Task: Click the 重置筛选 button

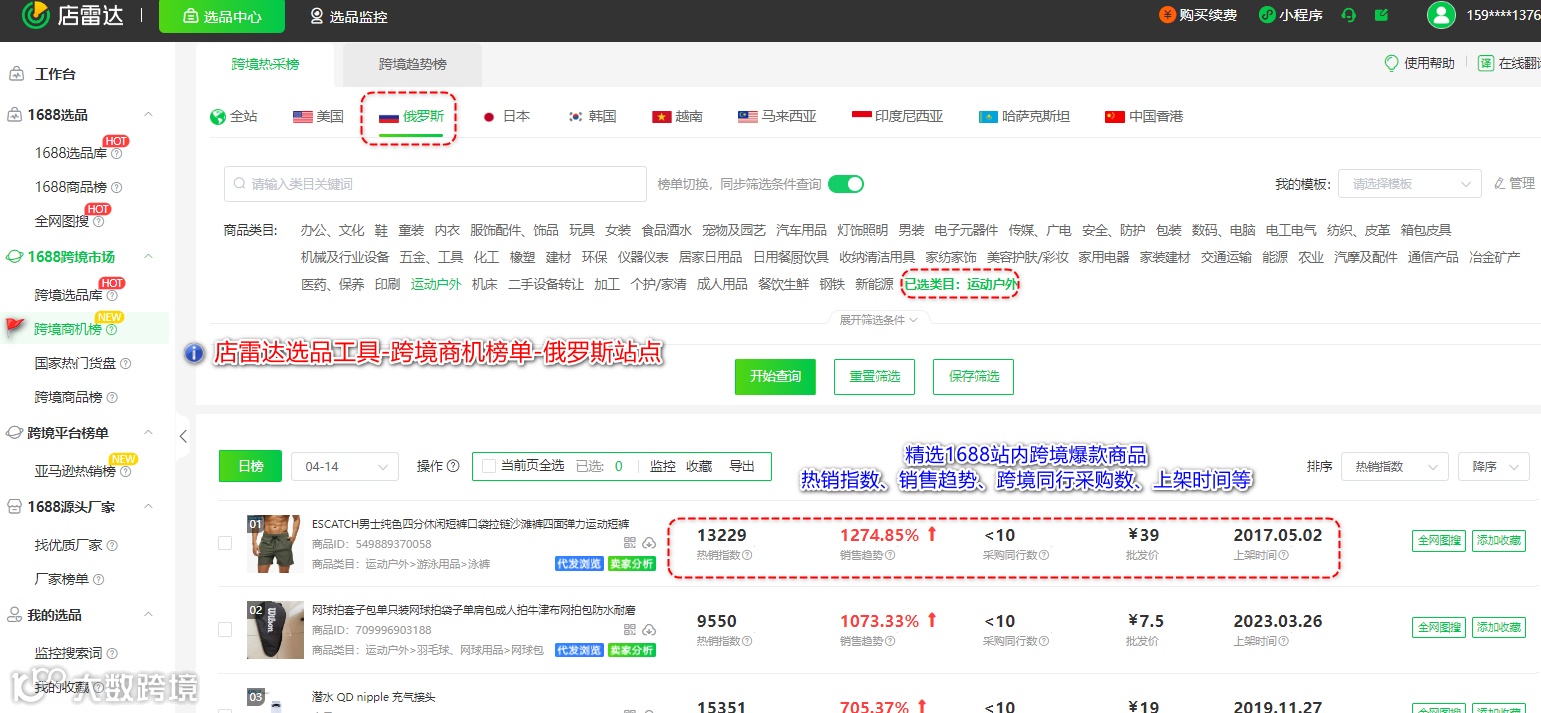Action: point(875,377)
